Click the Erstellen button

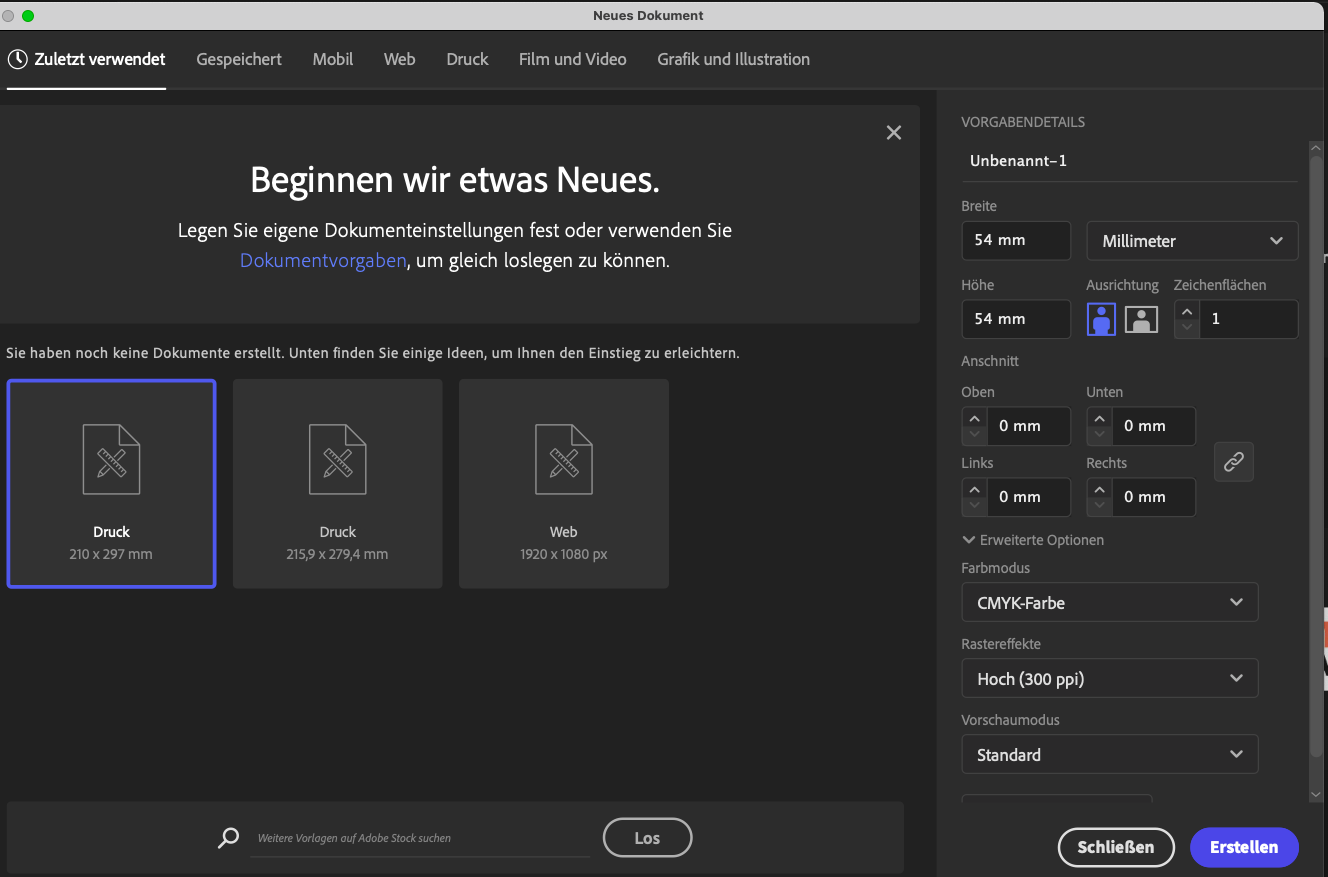pos(1244,847)
